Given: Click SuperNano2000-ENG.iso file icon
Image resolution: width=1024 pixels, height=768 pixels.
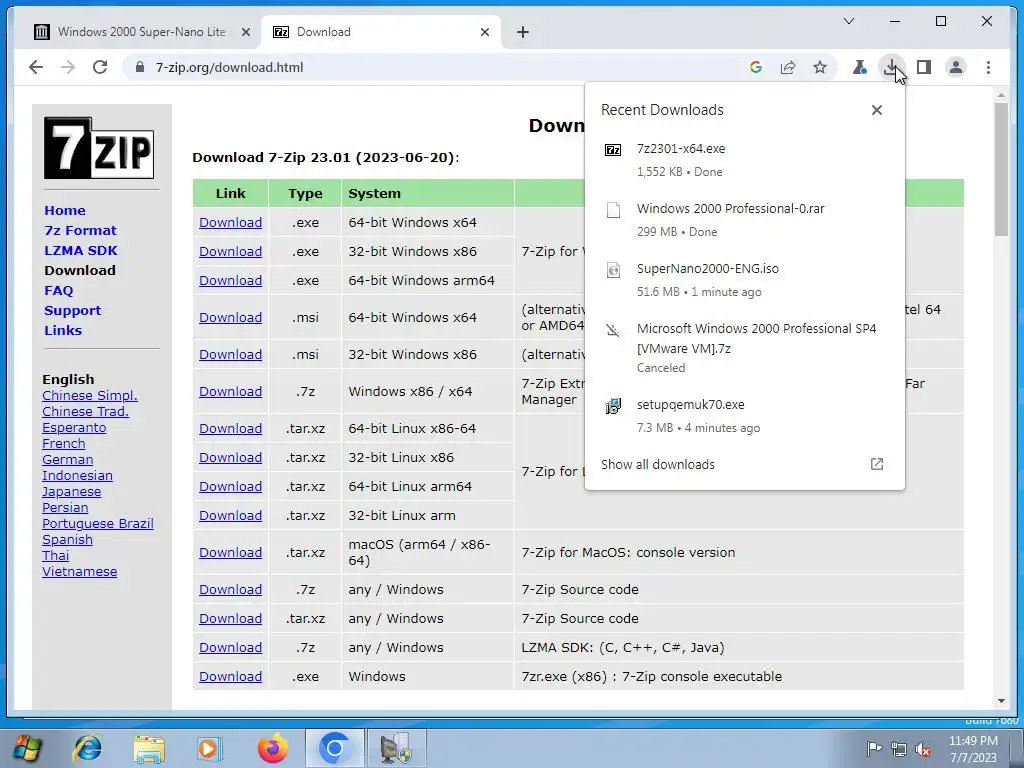Looking at the screenshot, I should tap(613, 270).
